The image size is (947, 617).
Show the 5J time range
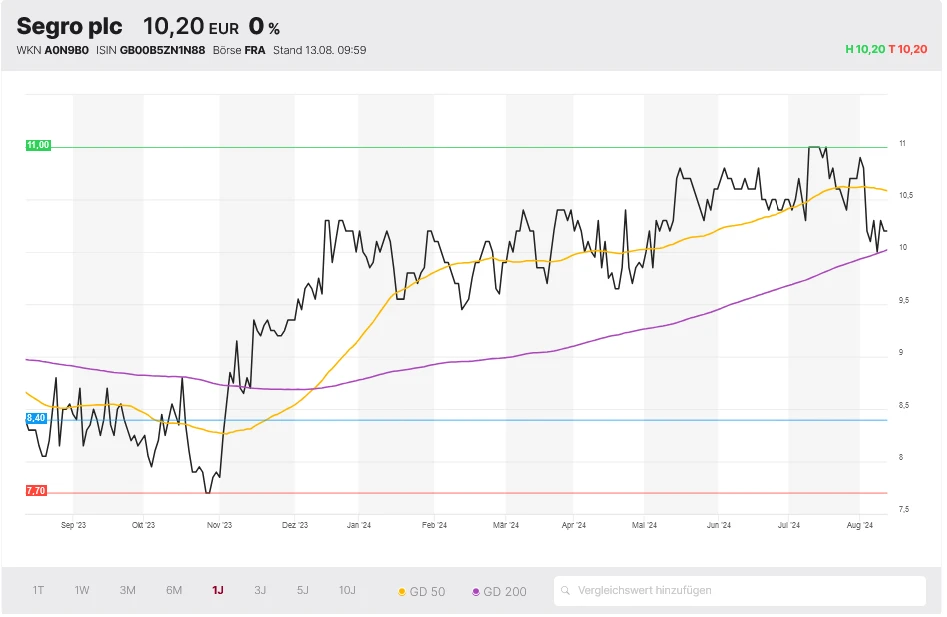[x=303, y=590]
